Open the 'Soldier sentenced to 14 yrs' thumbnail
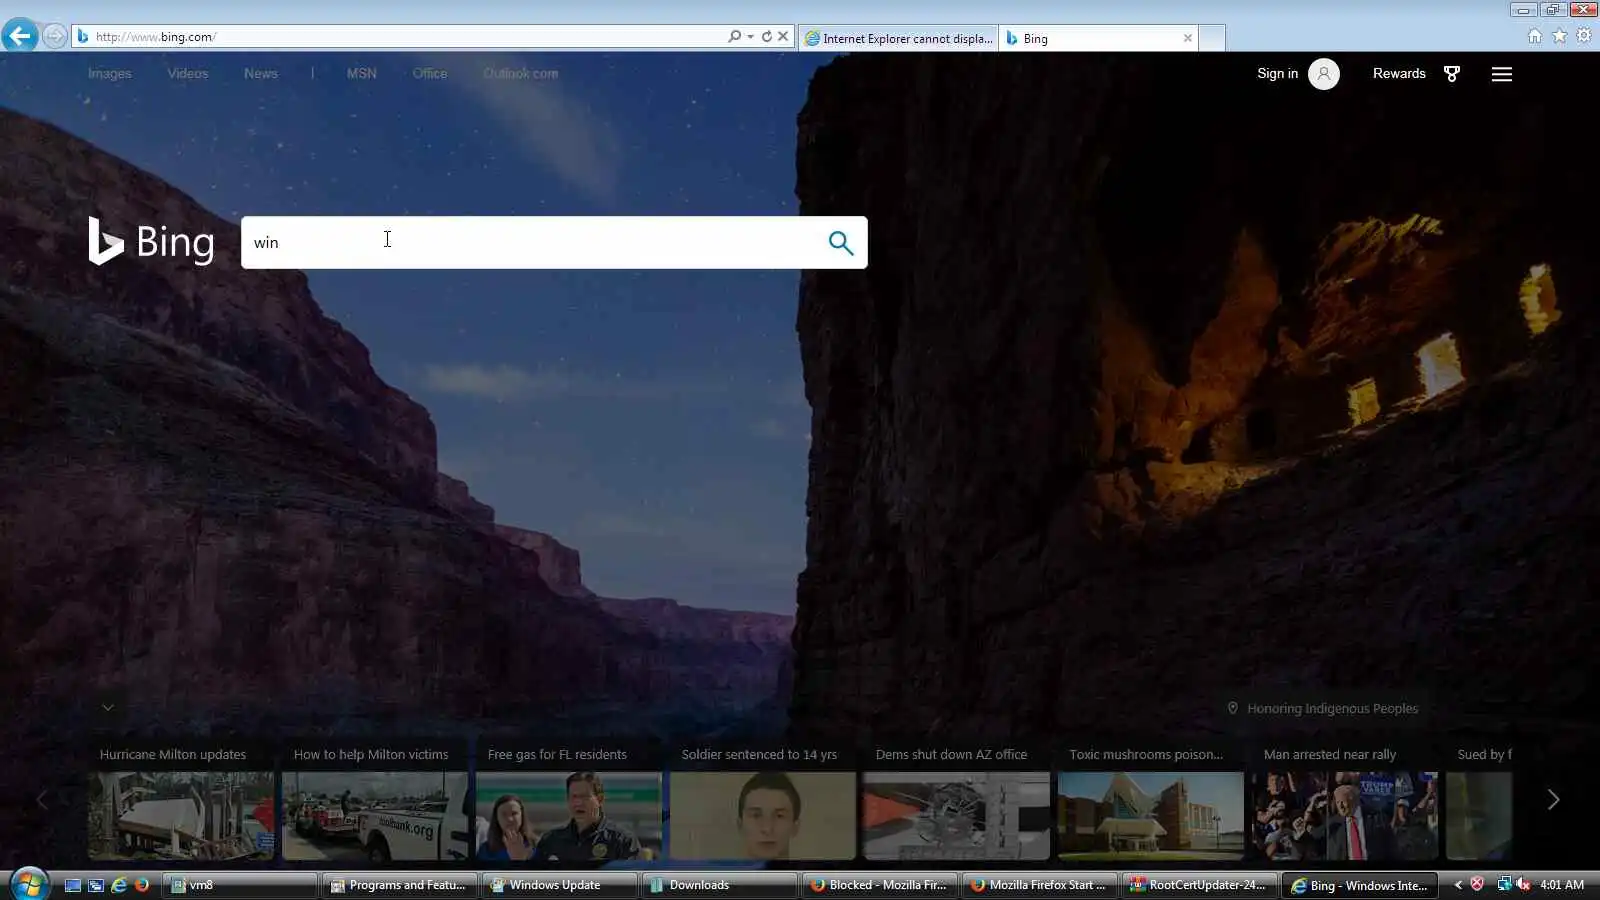 pyautogui.click(x=763, y=815)
